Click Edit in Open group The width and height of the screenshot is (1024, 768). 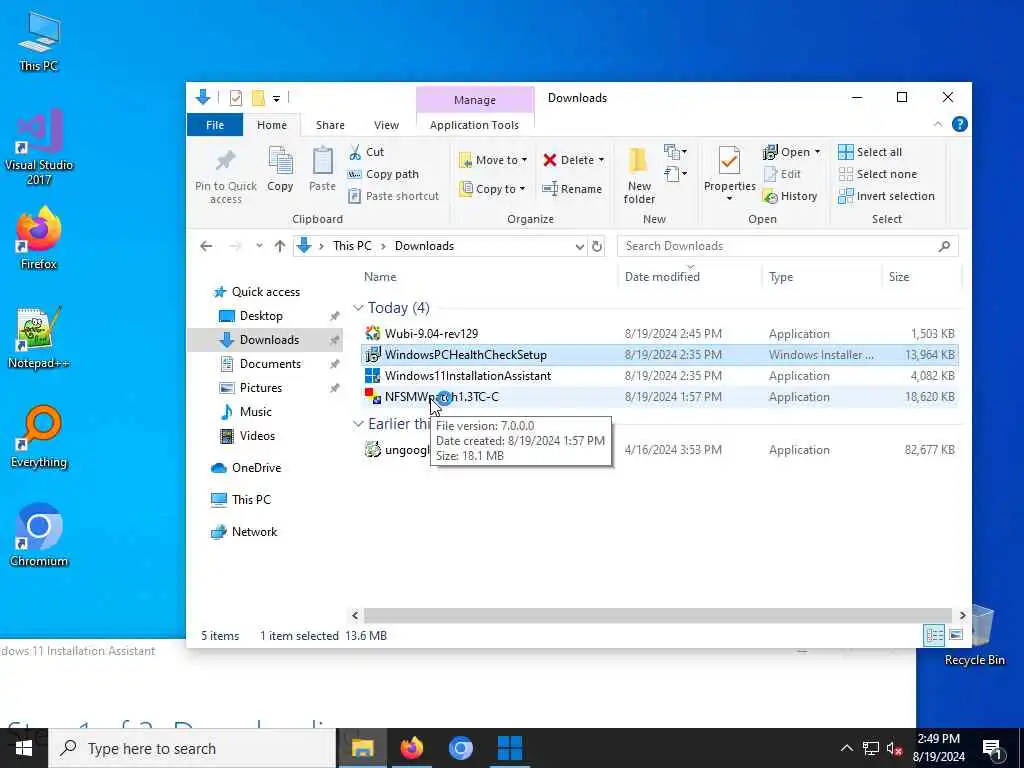(x=782, y=174)
